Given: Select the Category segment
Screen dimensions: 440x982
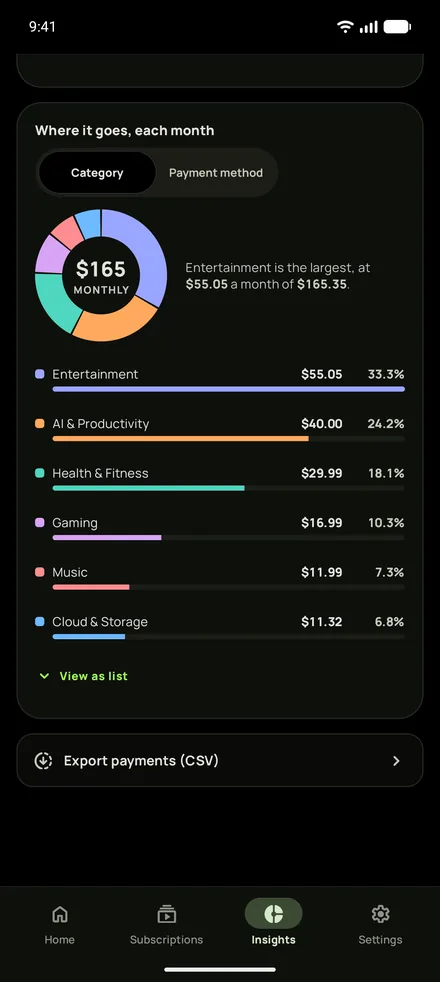Looking at the screenshot, I should point(97,173).
